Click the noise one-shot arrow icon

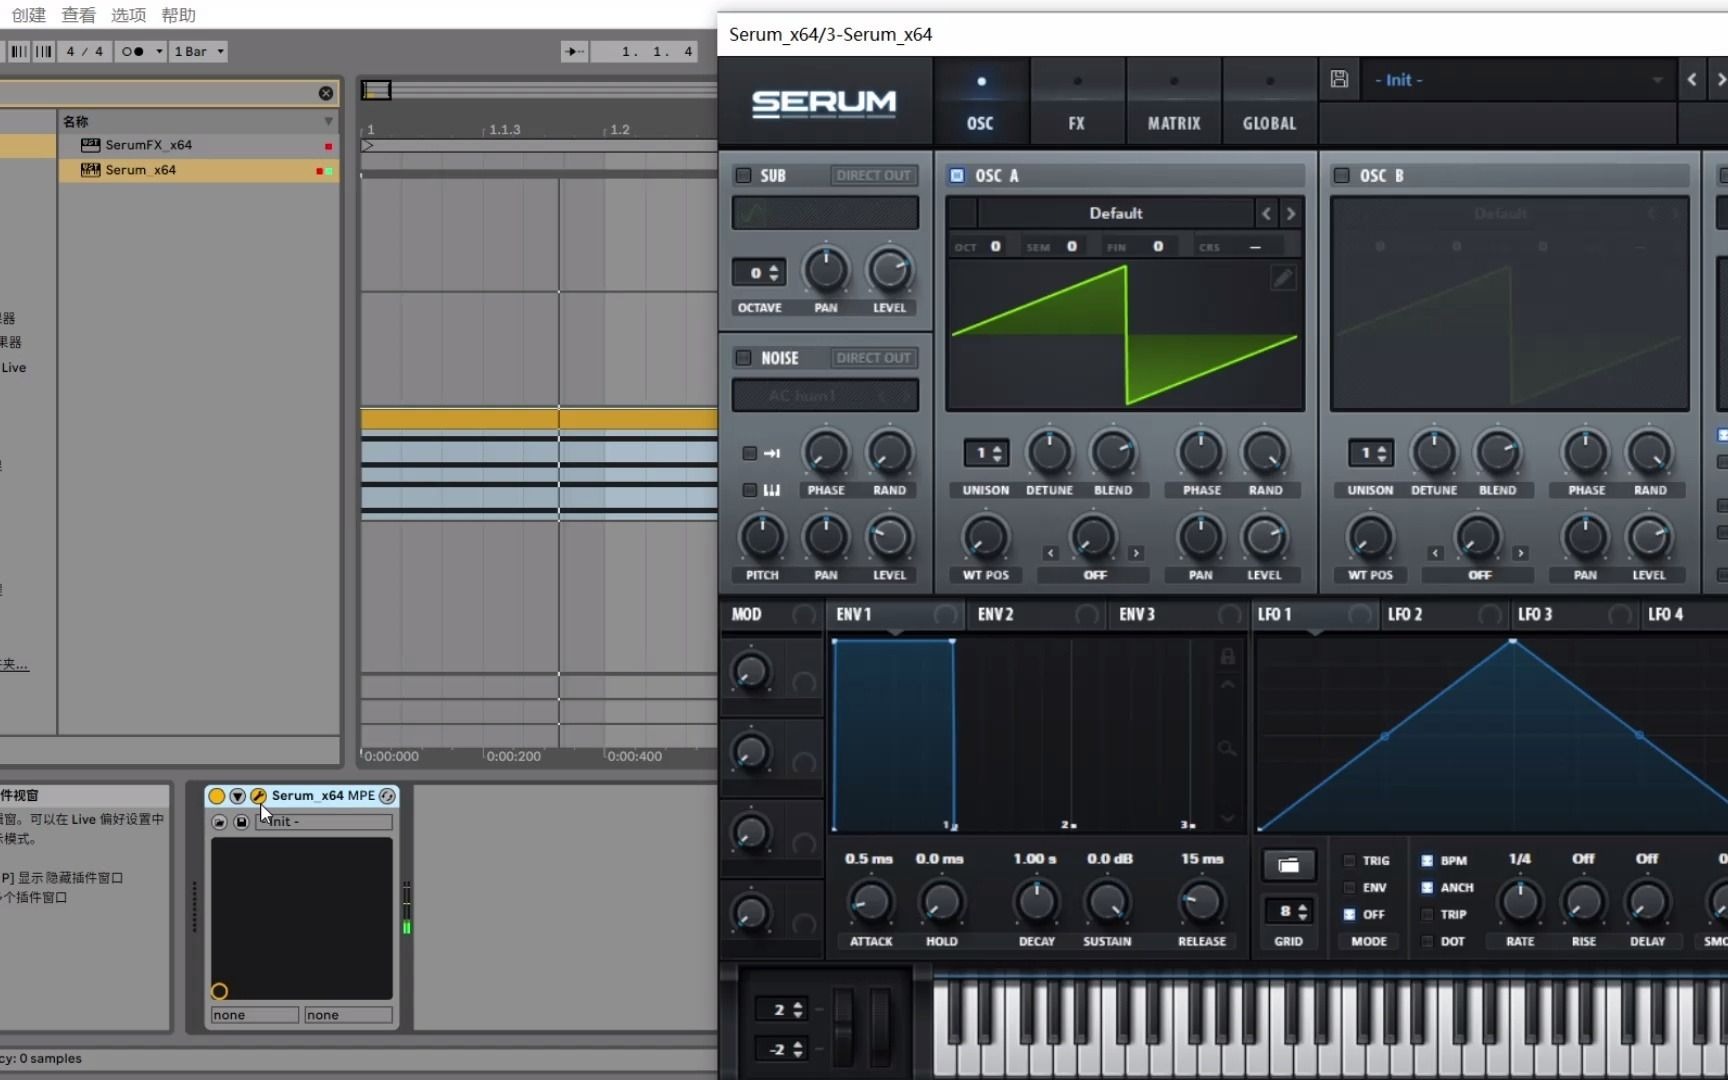(x=772, y=453)
